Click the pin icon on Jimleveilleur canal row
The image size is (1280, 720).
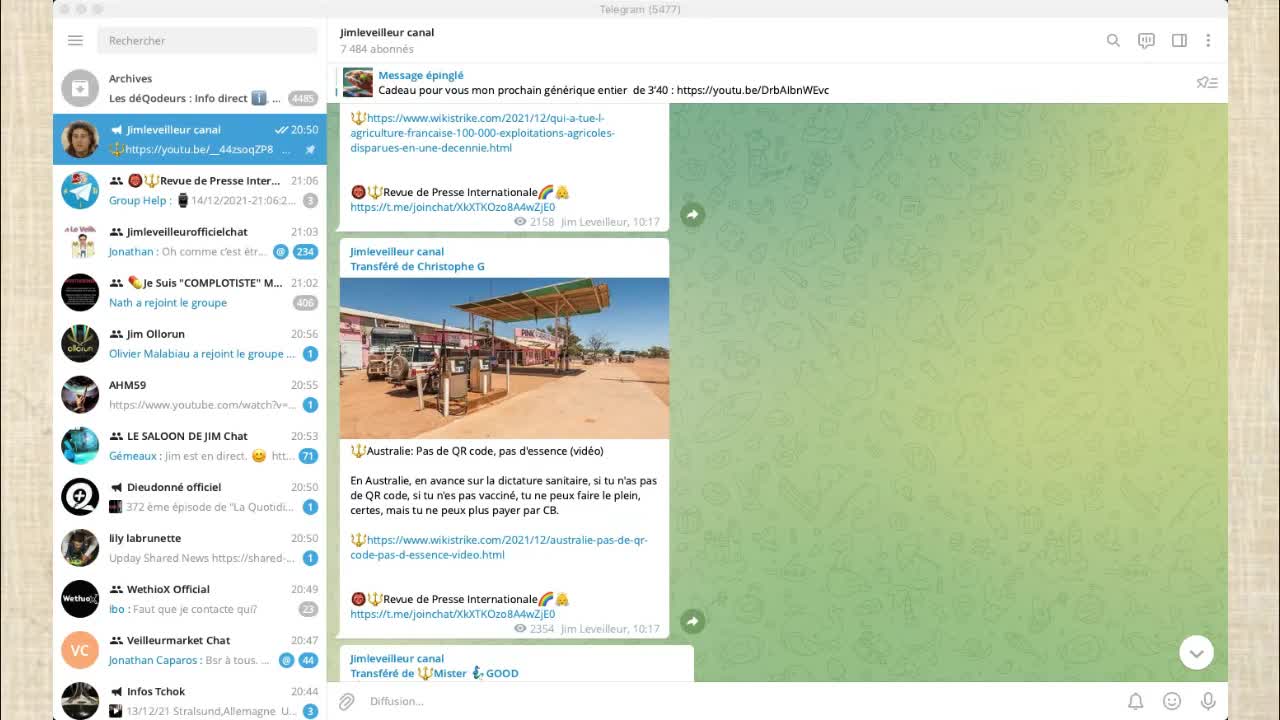coord(310,150)
